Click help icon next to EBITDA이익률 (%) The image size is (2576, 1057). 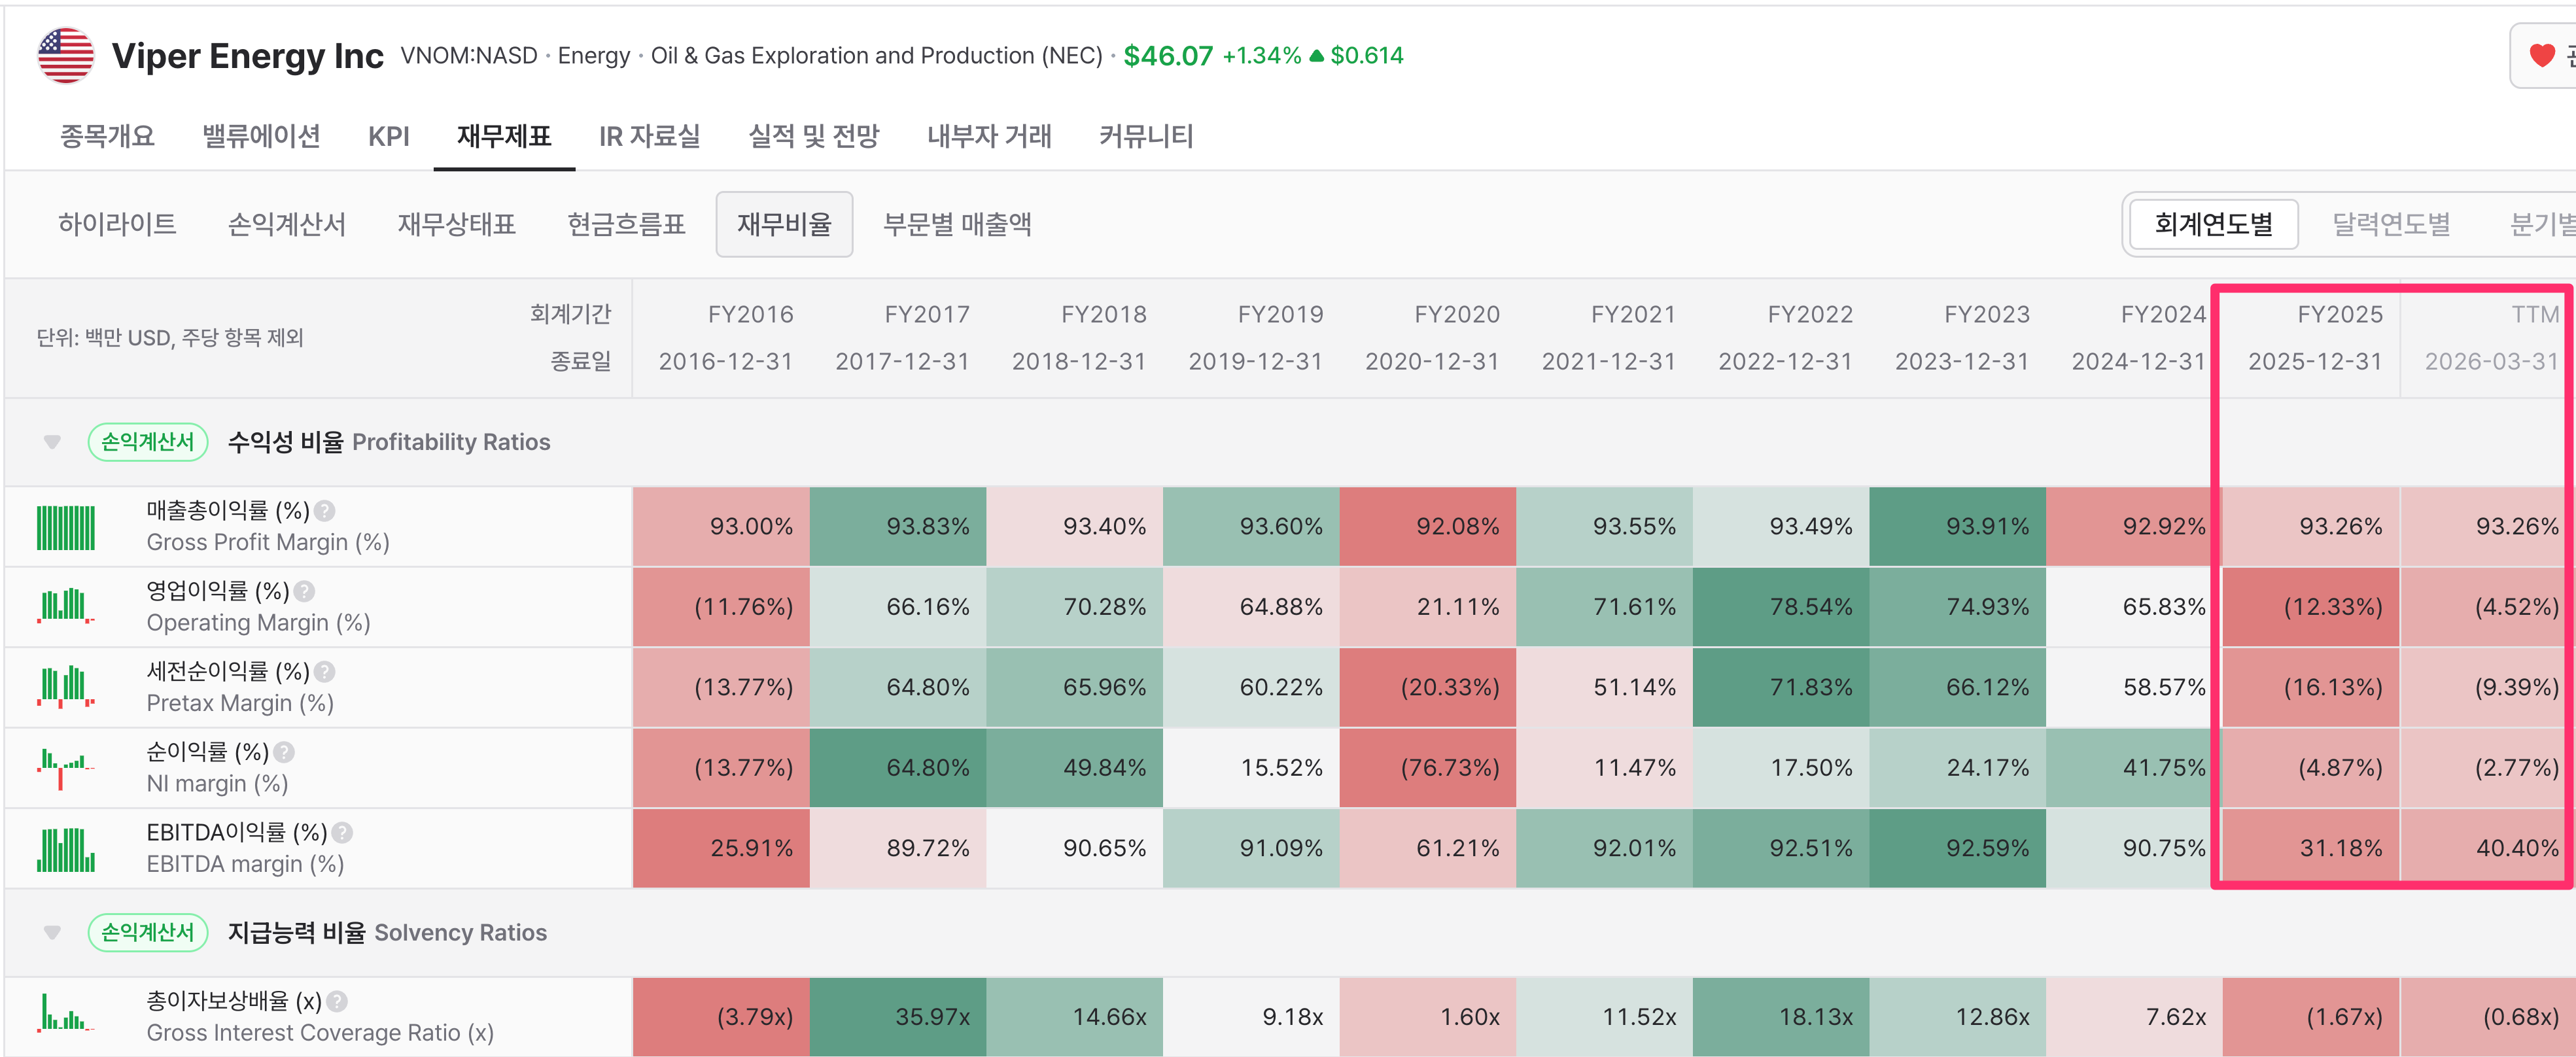tap(342, 833)
